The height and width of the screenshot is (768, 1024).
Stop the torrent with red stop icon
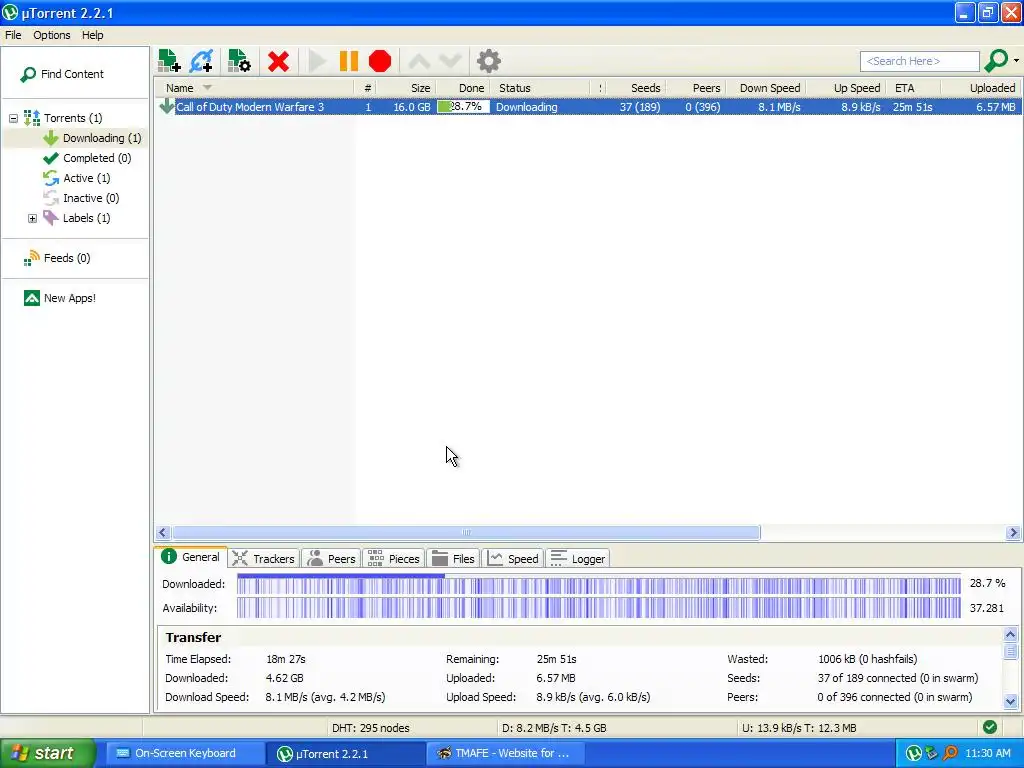pyautogui.click(x=380, y=61)
